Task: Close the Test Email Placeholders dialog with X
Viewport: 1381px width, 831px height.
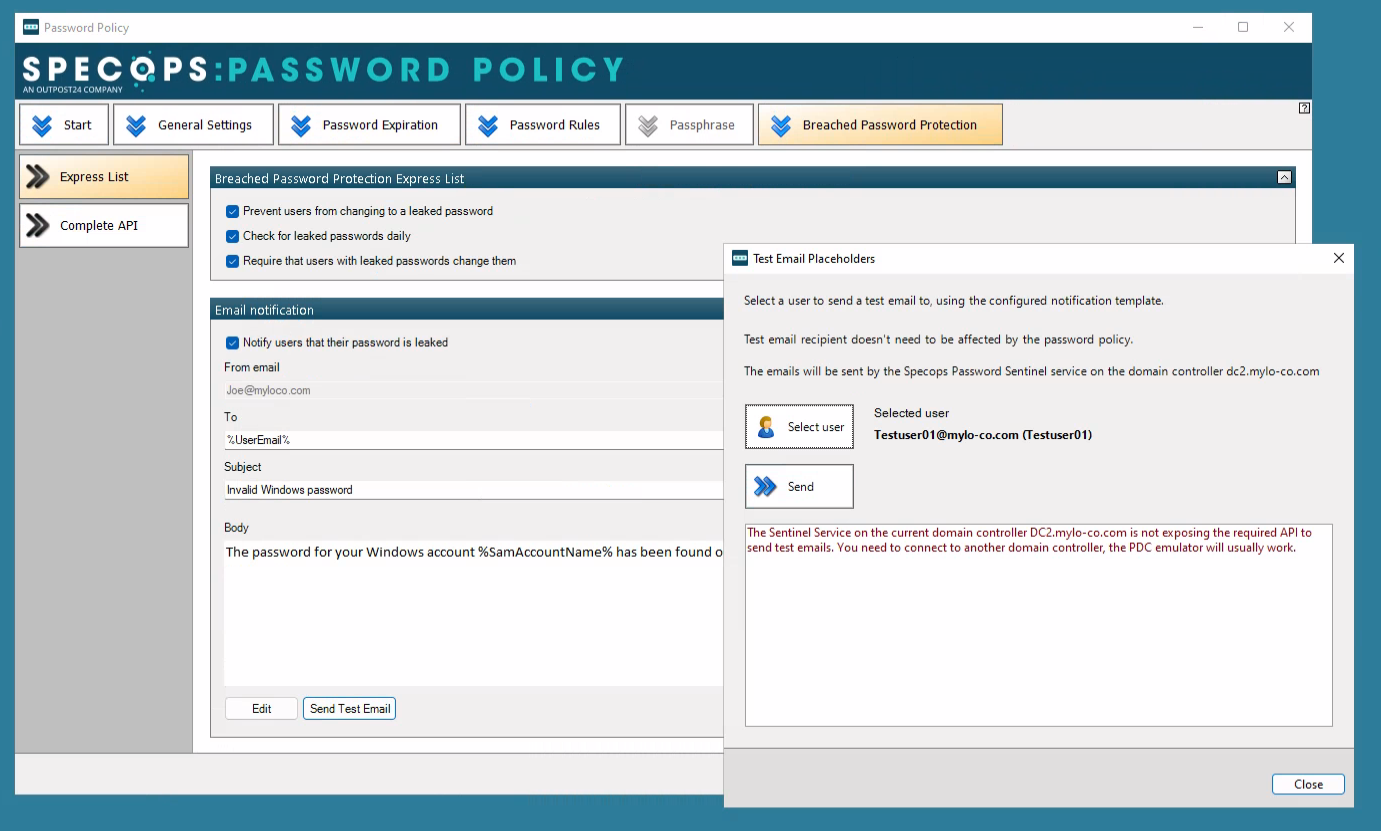Action: 1339,258
